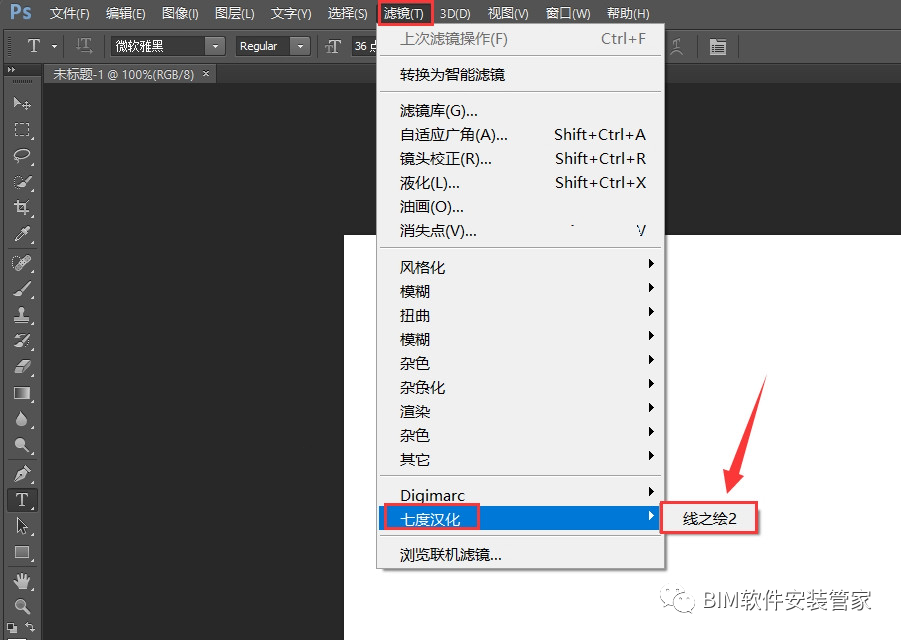Select the Clone Stamp tool
Viewport: 901px width, 640px height.
22,315
